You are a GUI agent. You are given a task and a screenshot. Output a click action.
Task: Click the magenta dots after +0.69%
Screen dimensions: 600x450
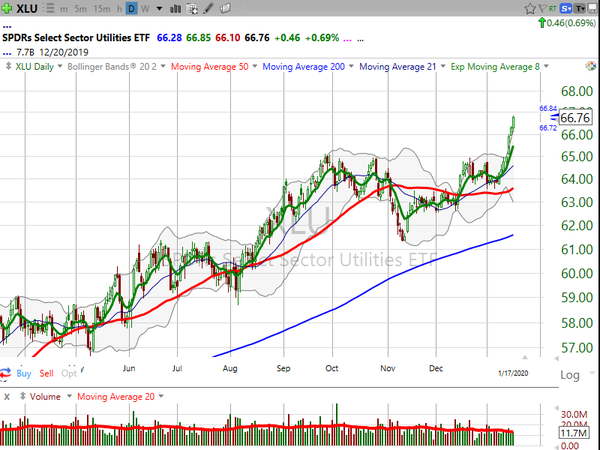[x=347, y=40]
